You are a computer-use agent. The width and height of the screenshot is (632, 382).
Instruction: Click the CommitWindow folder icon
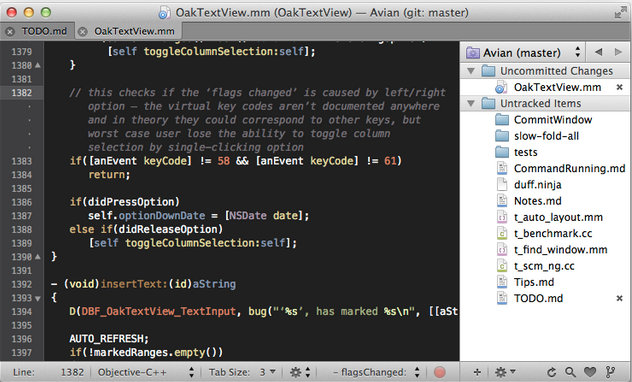[x=502, y=120]
